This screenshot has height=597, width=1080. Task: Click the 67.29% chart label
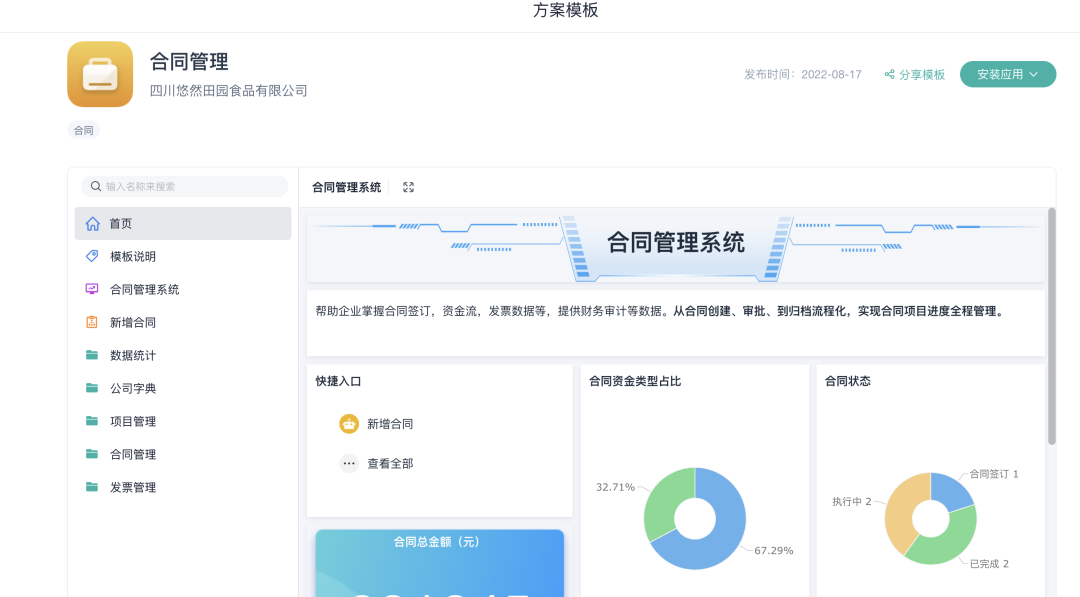[773, 551]
